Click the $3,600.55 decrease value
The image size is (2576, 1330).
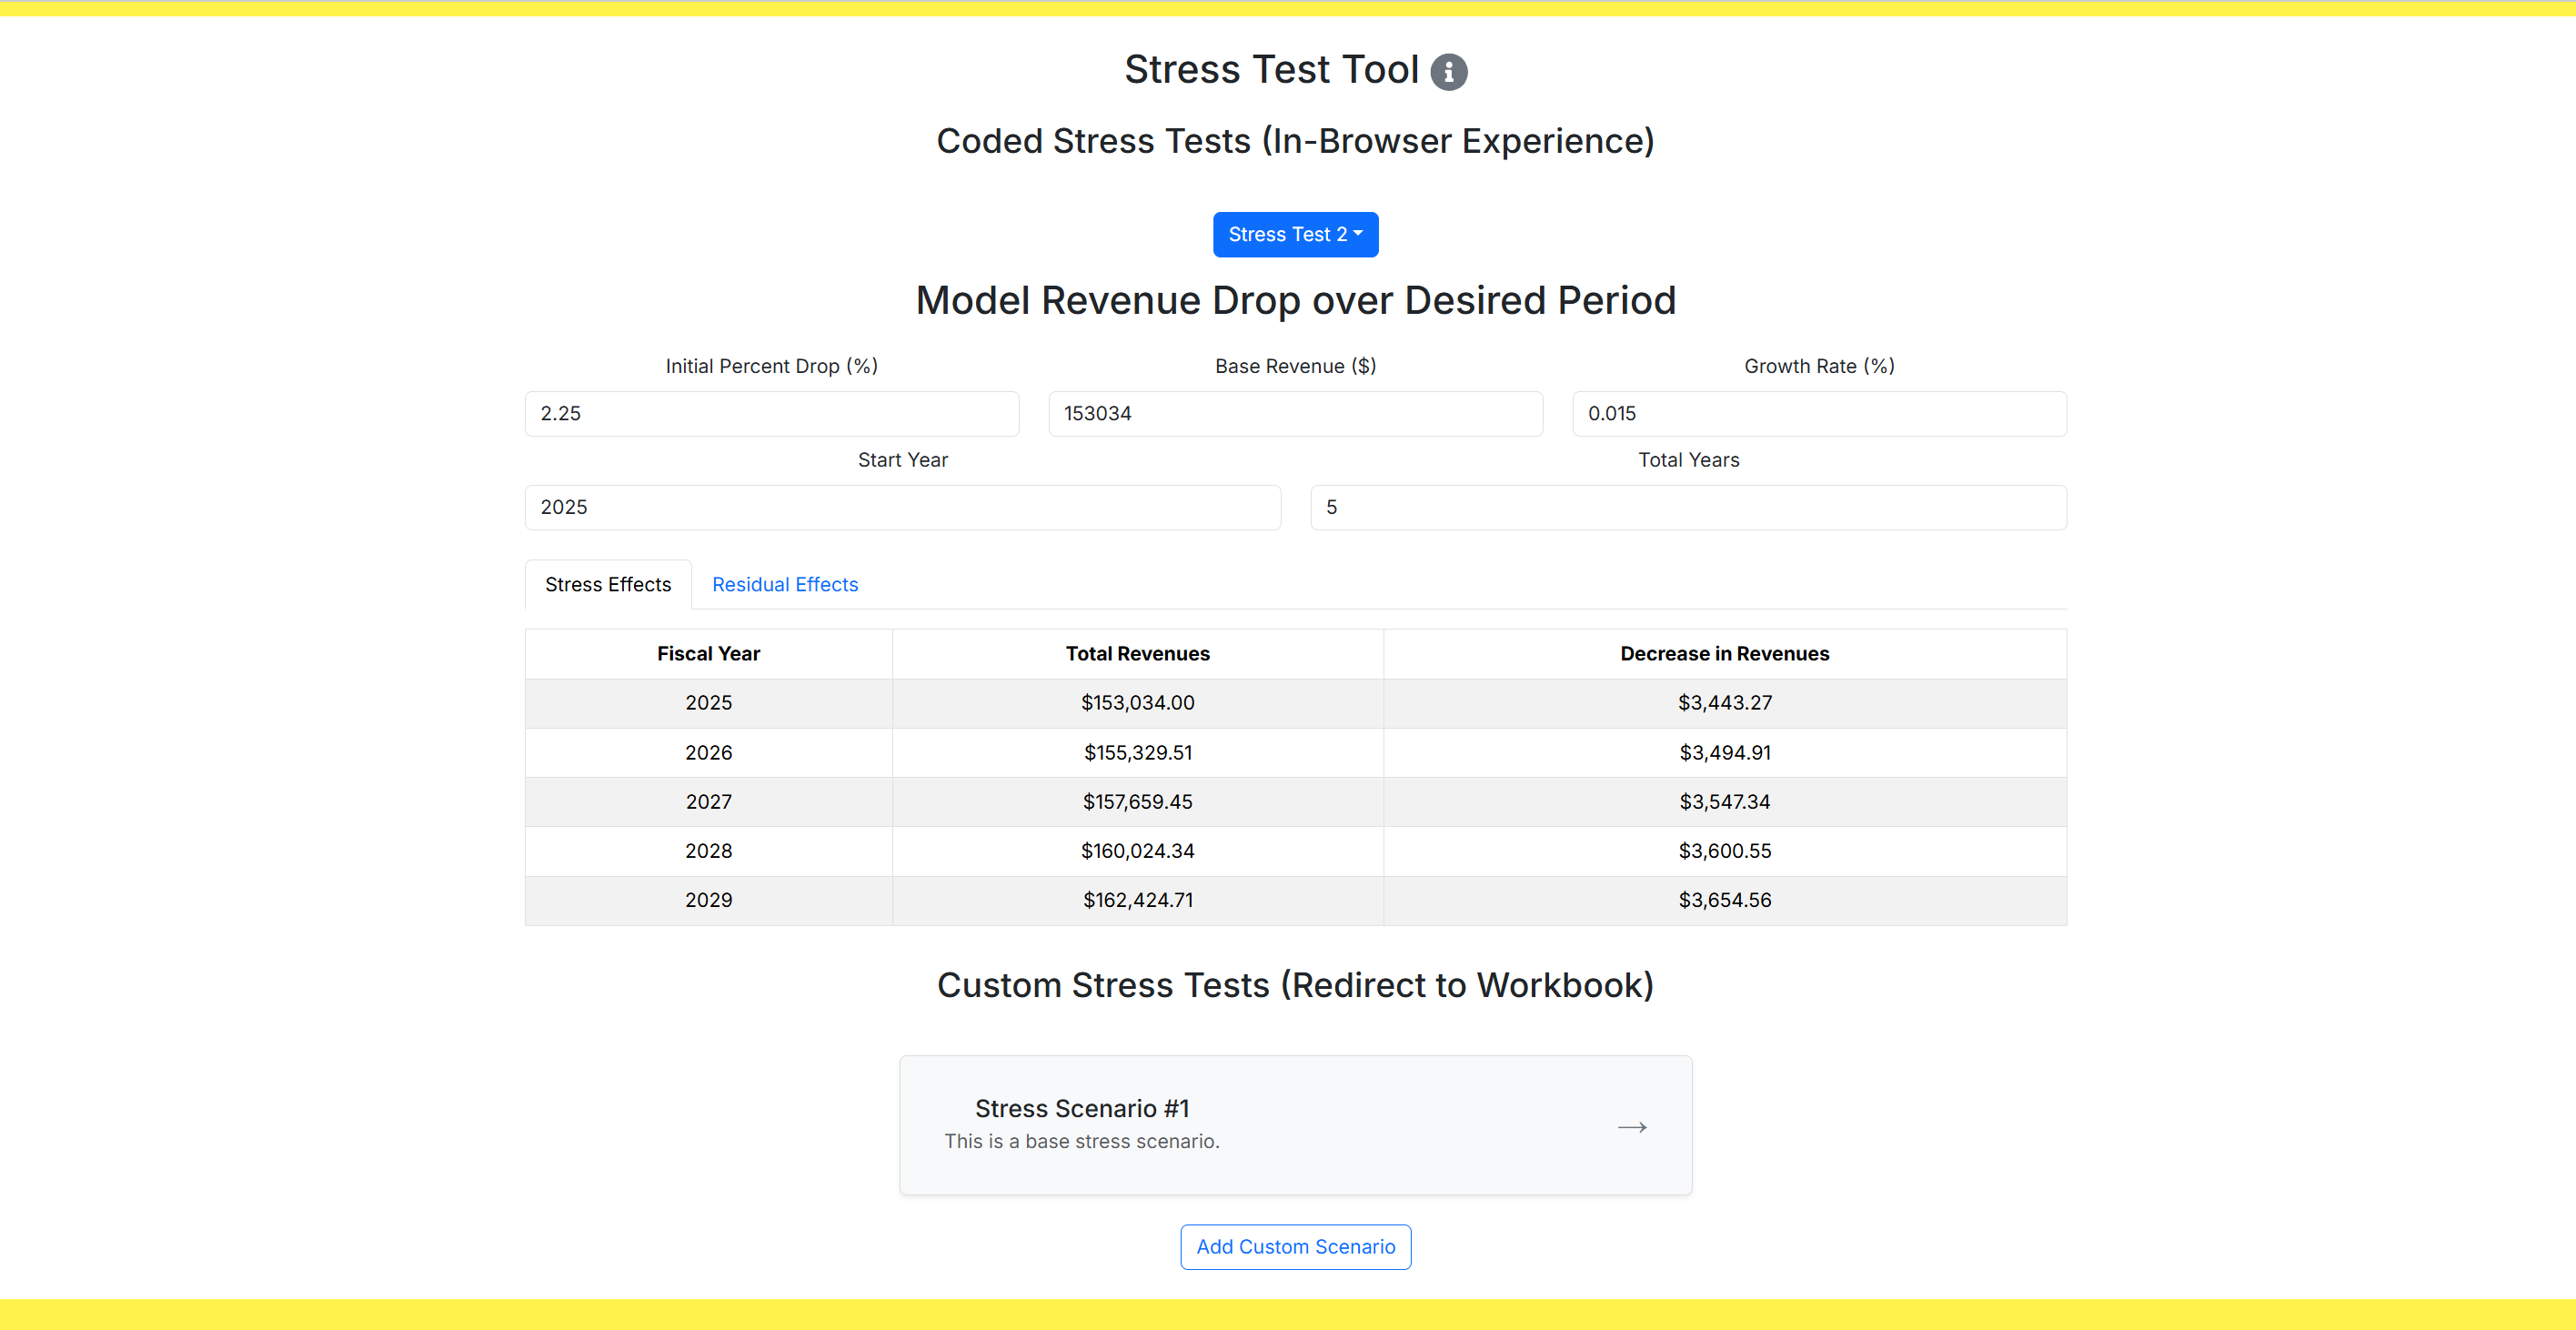pos(1724,851)
